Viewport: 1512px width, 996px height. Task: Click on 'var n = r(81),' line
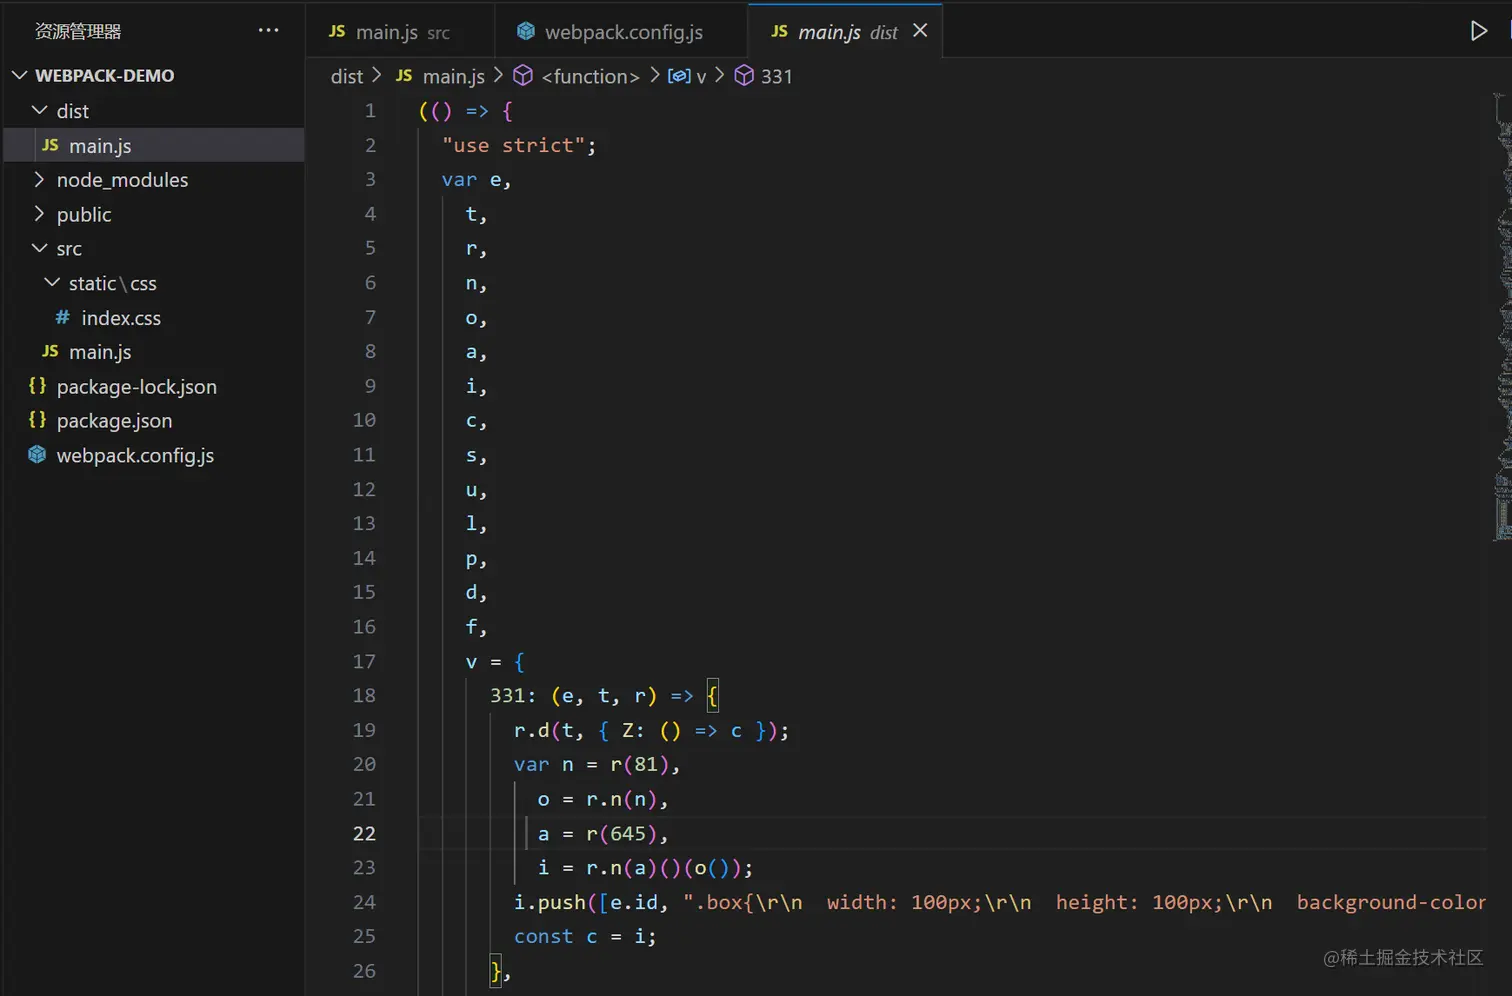[597, 765]
